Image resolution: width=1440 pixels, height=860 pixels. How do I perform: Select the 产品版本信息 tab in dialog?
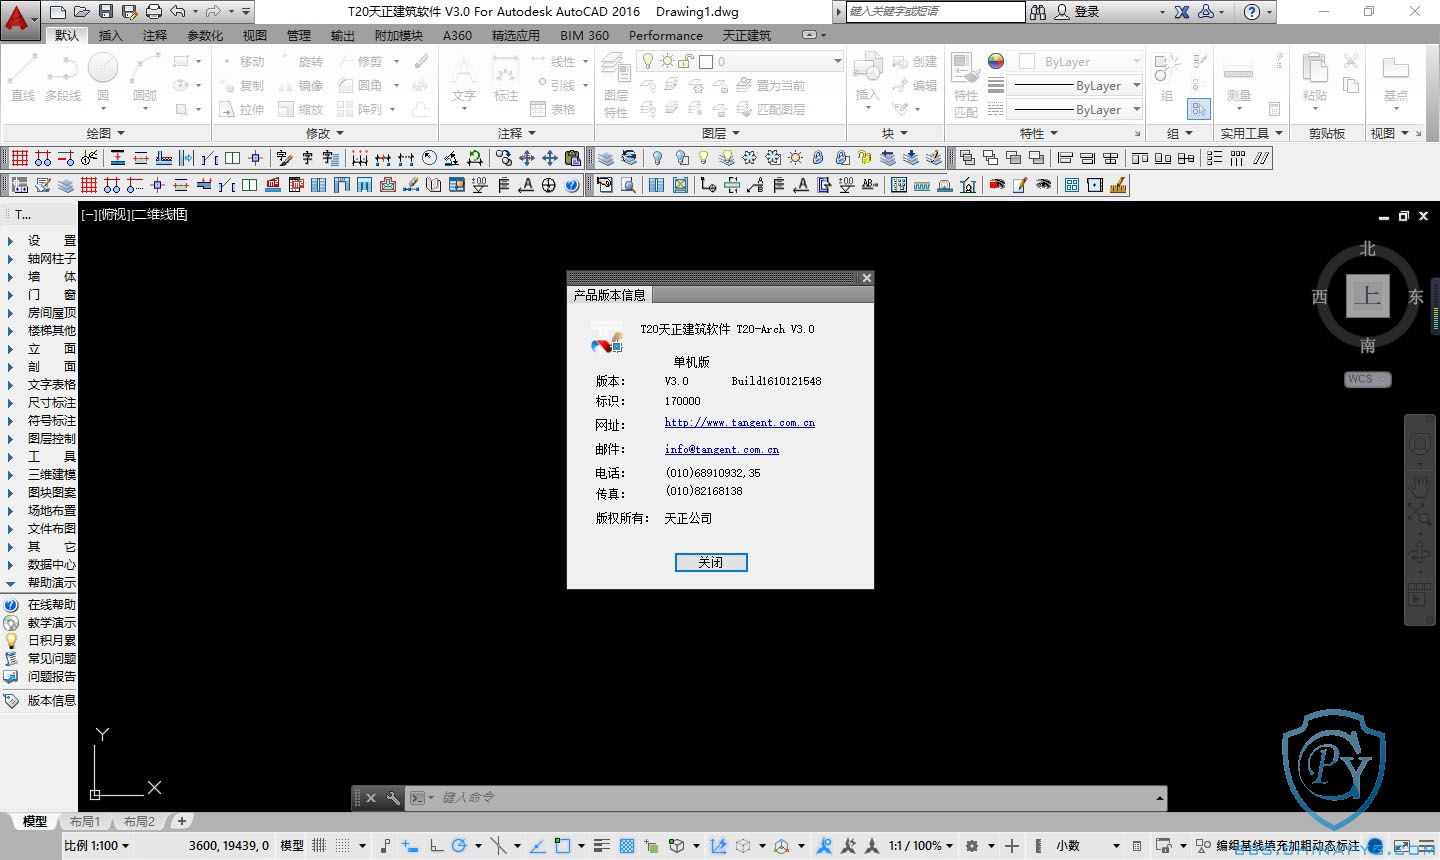610,295
